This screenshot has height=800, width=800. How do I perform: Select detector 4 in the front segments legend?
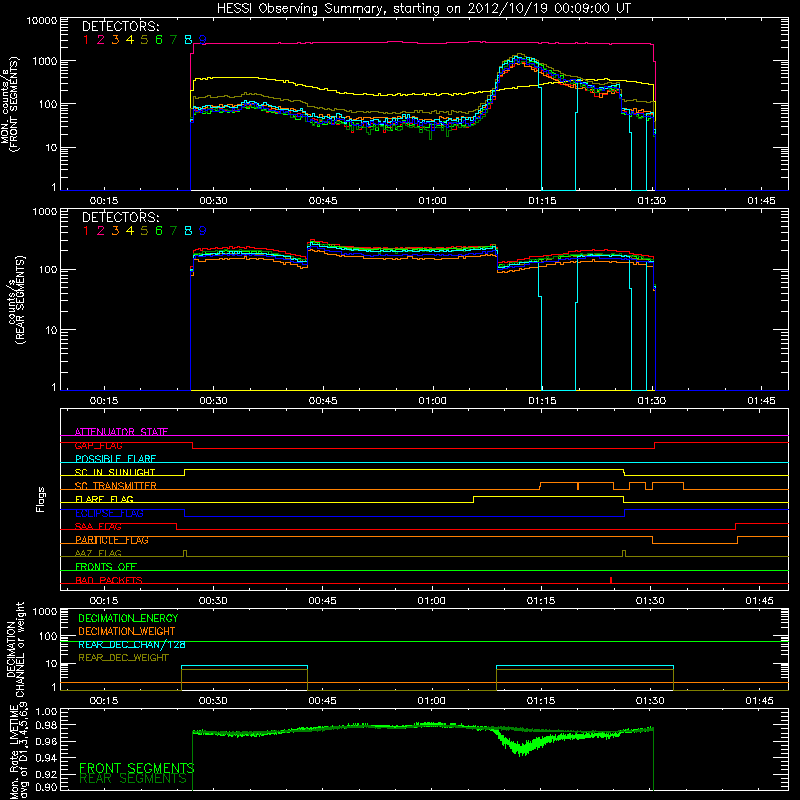coord(130,40)
